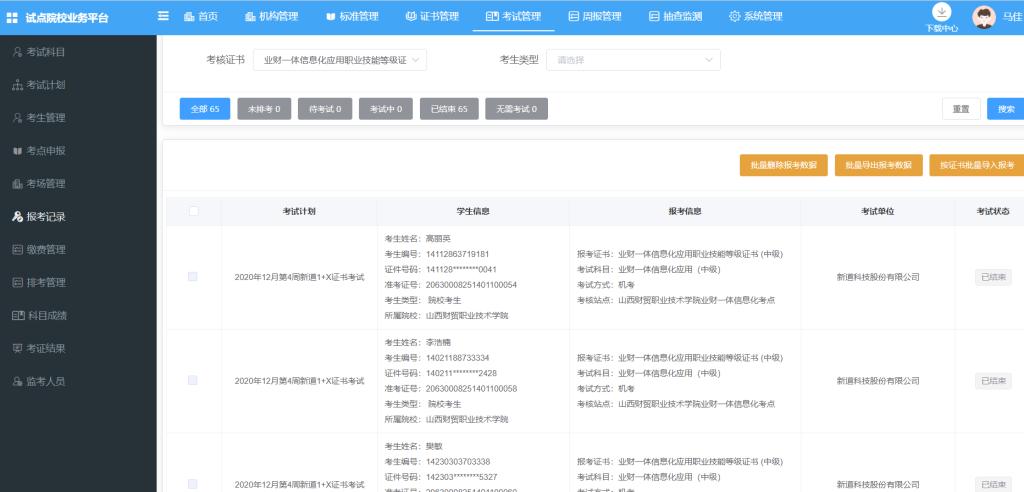Select the 考试中 0 filter tab
The width and height of the screenshot is (1024, 492).
pyautogui.click(x=385, y=109)
